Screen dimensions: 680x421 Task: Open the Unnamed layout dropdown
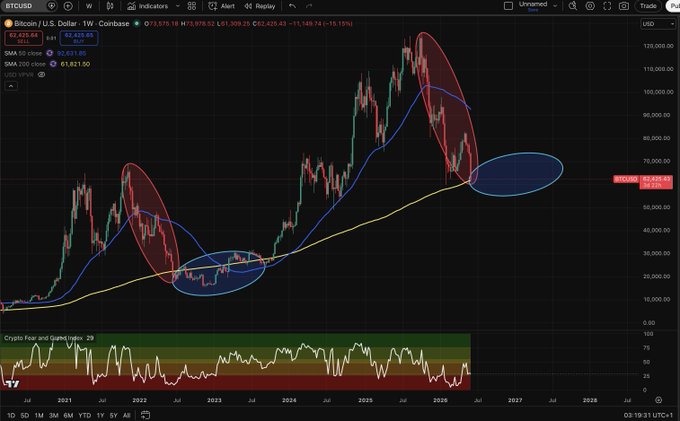(538, 6)
